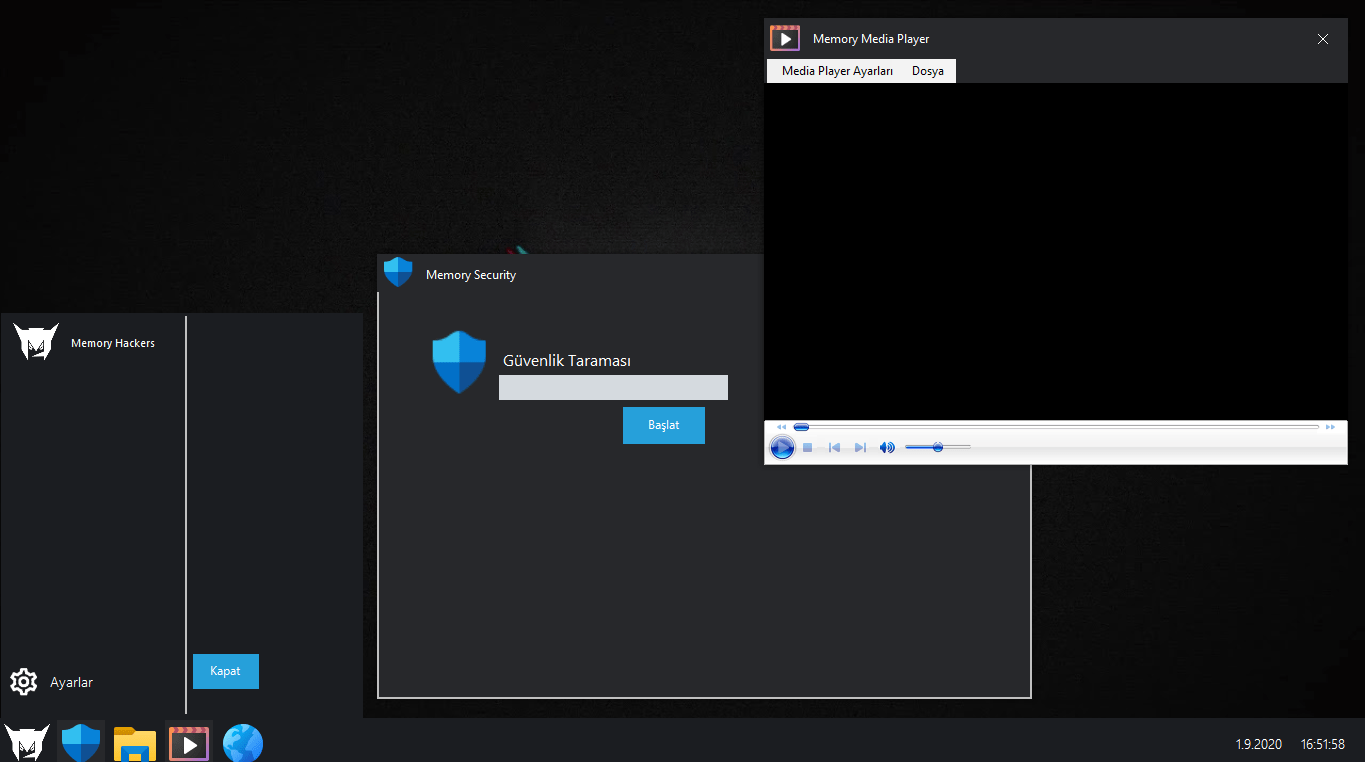Click the Memory Security window title text
The width and height of the screenshot is (1365, 762).
471,275
